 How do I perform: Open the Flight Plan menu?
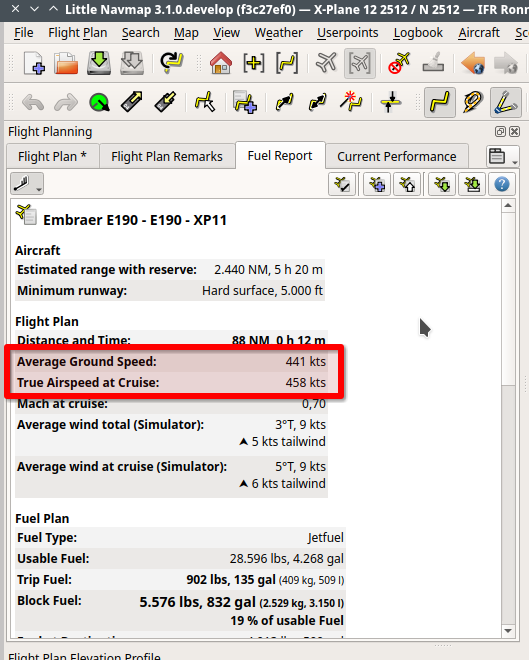coord(77,33)
